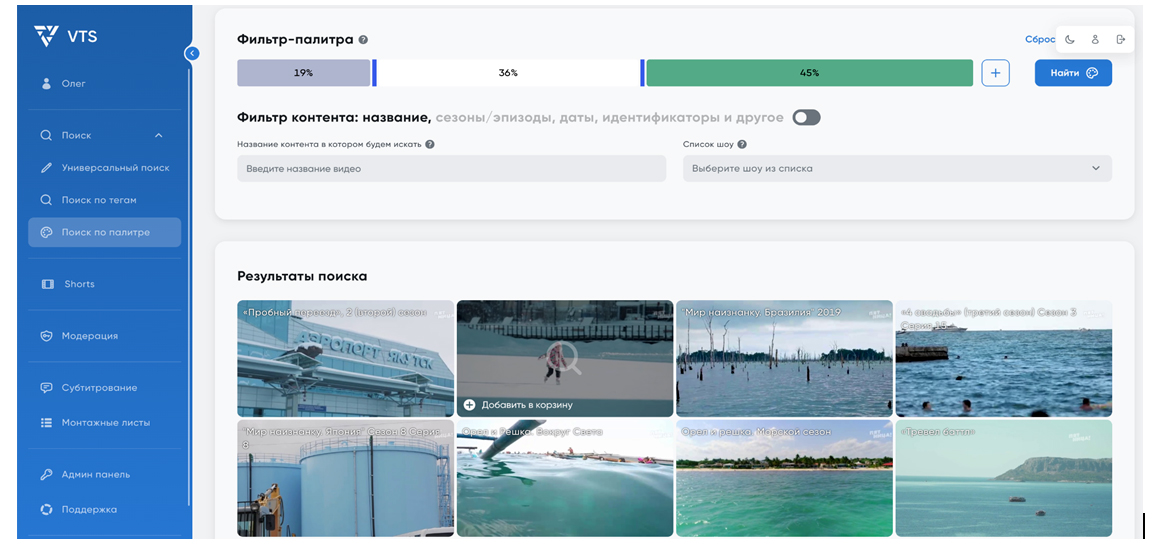This screenshot has width=1164, height=546.
Task: Collapse the sidebar with arrow button
Action: (x=192, y=53)
